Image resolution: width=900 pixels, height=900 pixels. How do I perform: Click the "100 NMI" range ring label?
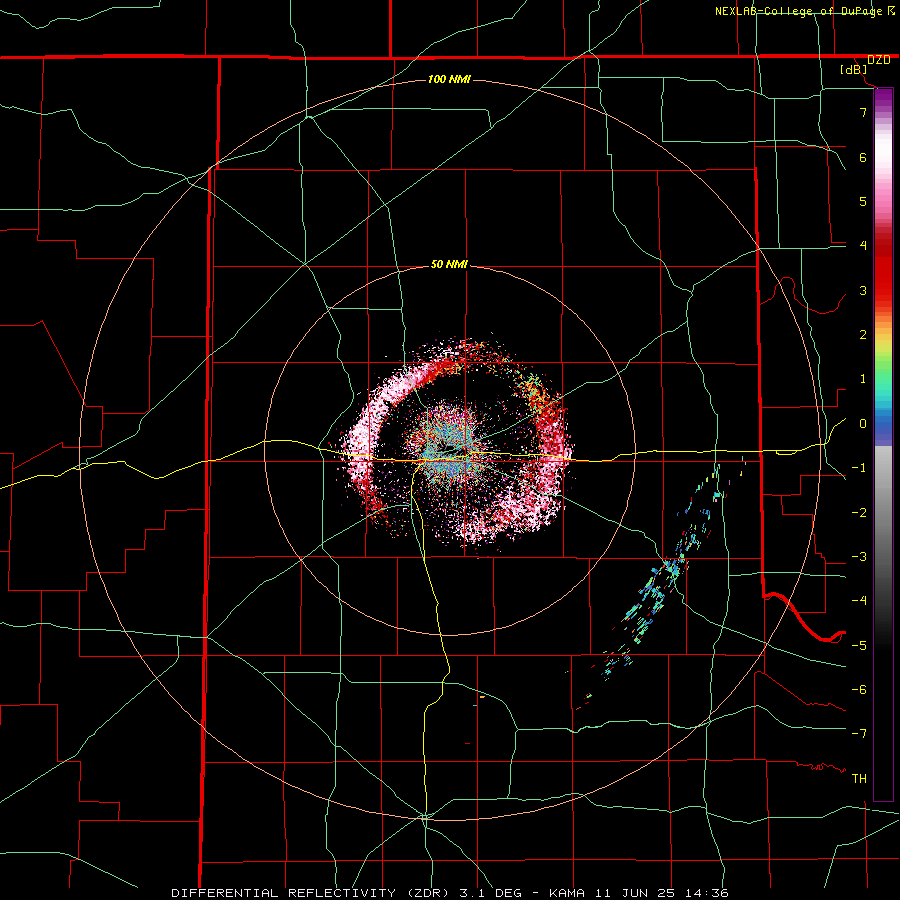[449, 79]
